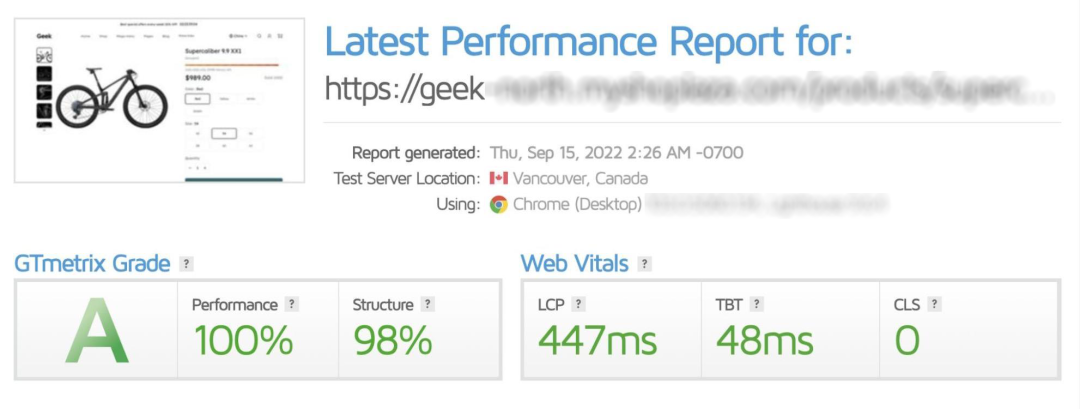Viewport: 1080px width, 409px height.
Task: Click the Performance help question mark
Action: click(292, 304)
